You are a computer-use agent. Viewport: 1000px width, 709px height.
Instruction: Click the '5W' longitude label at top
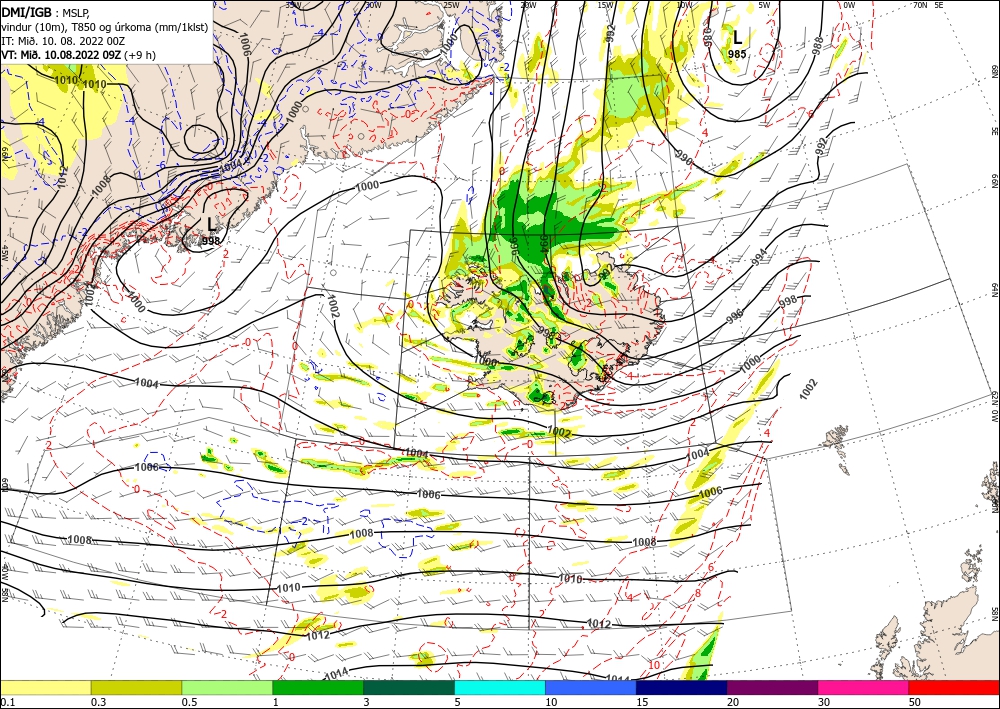(x=765, y=5)
